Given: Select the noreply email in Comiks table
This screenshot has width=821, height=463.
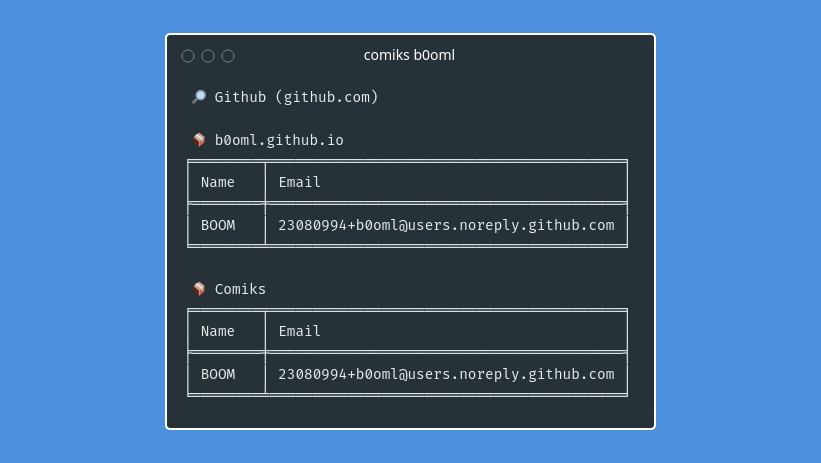Looking at the screenshot, I should (x=446, y=374).
